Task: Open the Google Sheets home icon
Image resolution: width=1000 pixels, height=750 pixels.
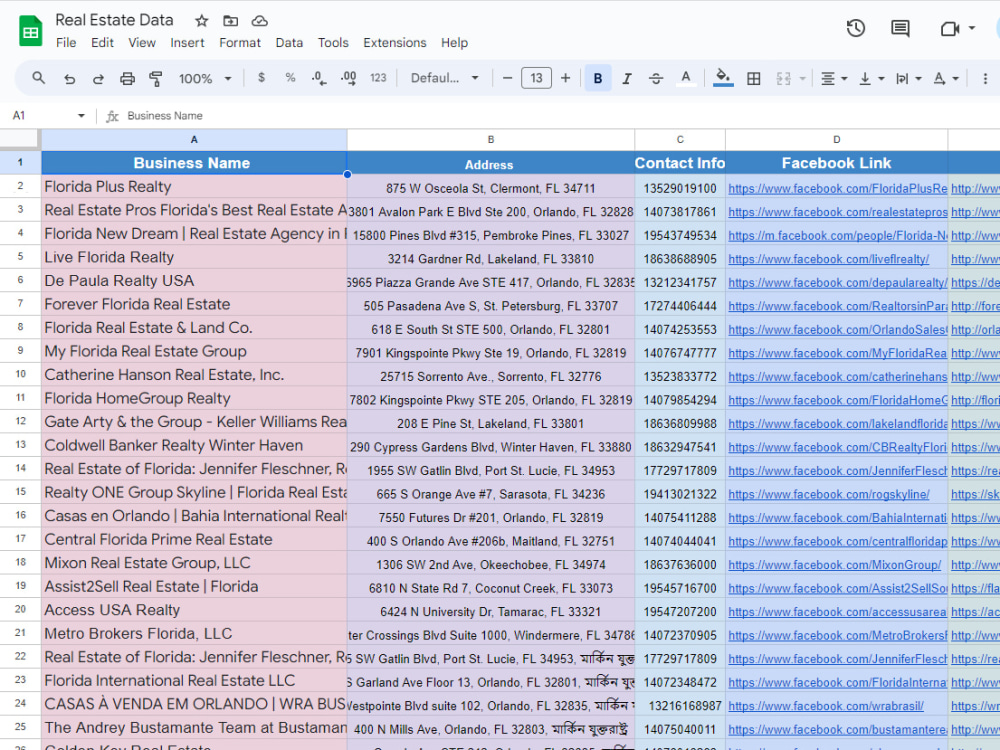Action: pyautogui.click(x=31, y=32)
